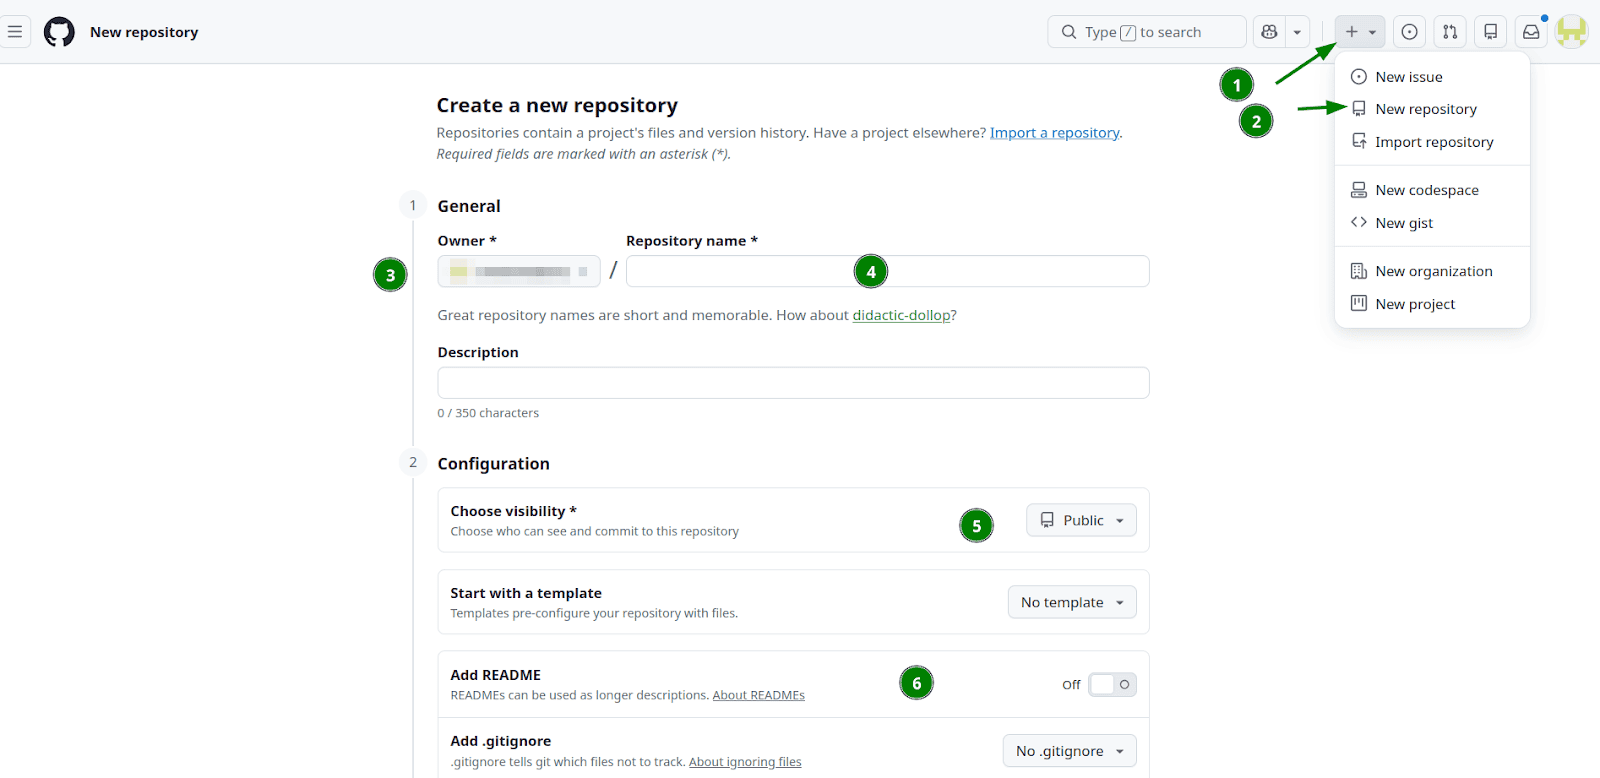
Task: Click the New codespace icon
Action: tap(1359, 190)
